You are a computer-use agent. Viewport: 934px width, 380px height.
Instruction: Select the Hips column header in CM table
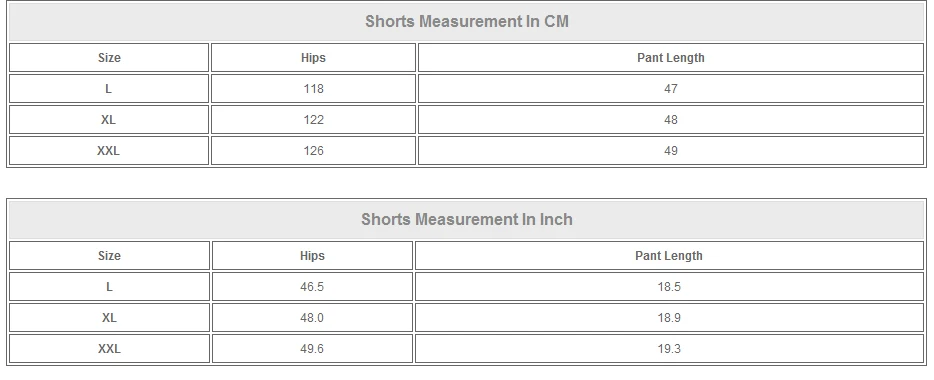(x=313, y=58)
